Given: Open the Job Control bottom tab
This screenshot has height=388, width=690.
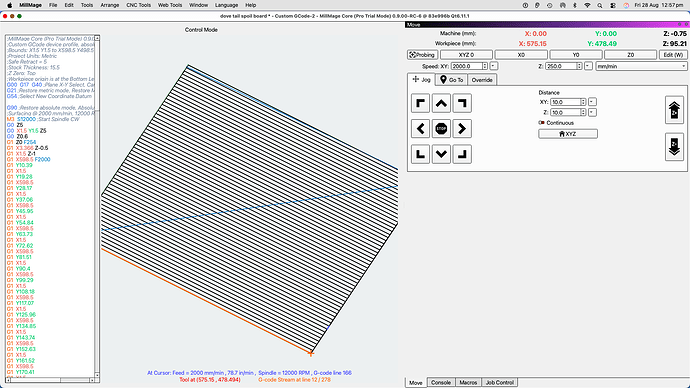Looking at the screenshot, I should 499,383.
